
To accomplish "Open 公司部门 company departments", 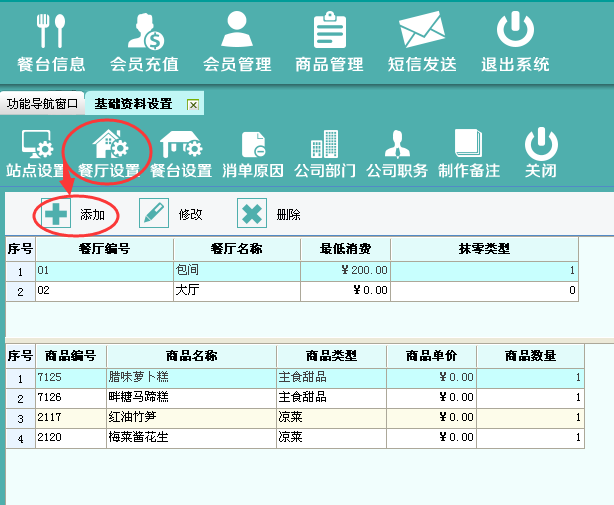I will tap(325, 153).
